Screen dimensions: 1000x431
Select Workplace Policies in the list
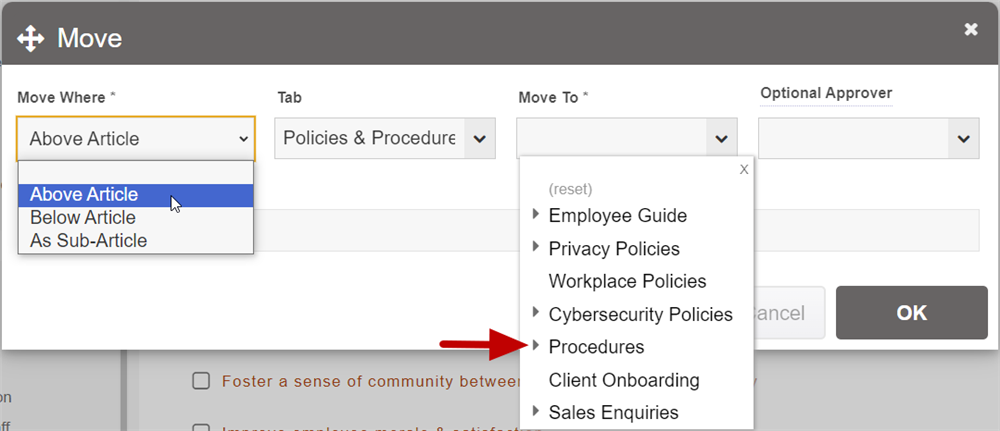[x=627, y=281]
